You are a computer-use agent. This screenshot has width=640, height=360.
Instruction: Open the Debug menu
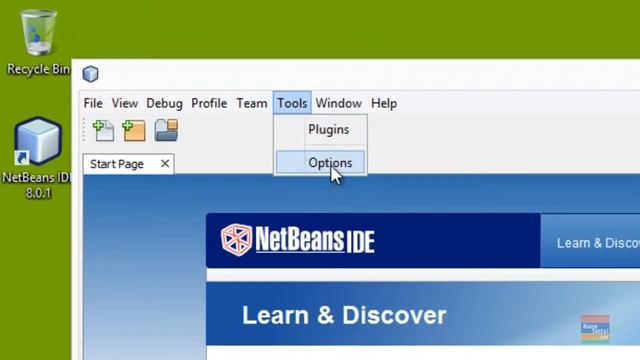pyautogui.click(x=164, y=103)
